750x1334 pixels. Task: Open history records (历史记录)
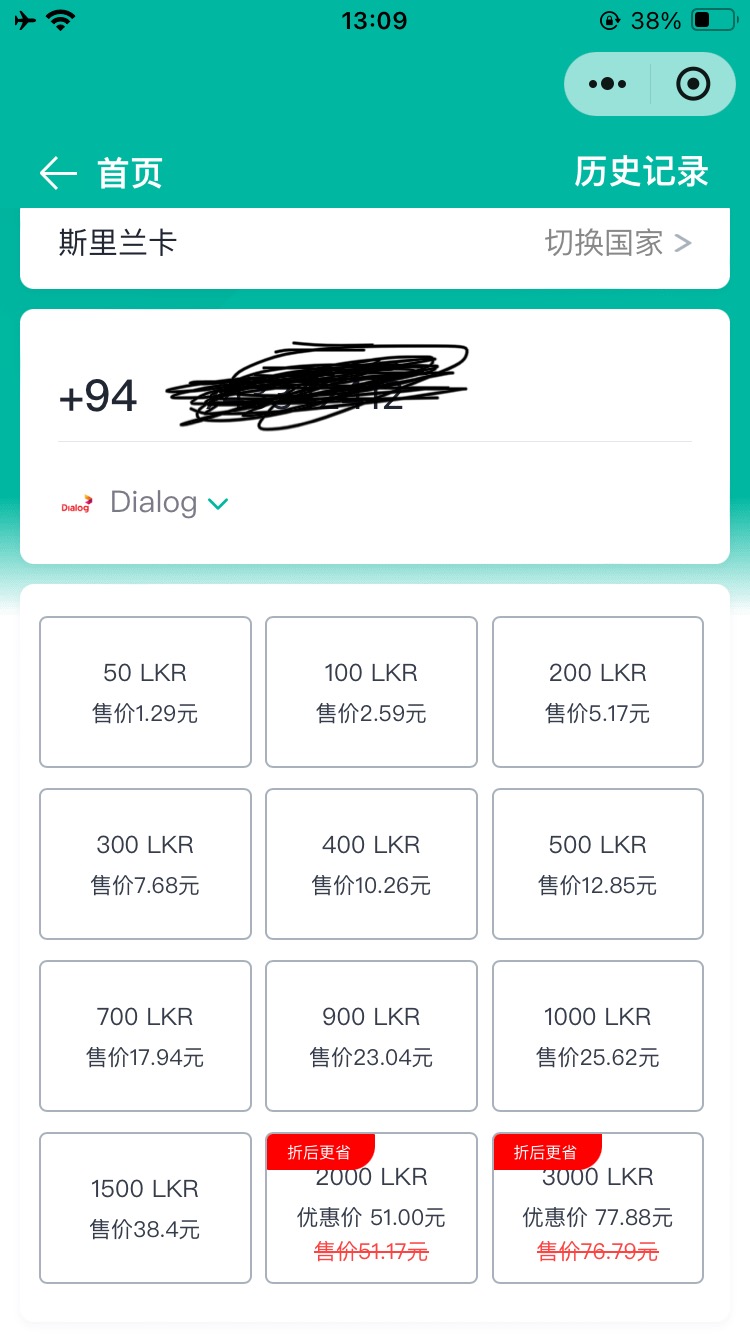click(x=641, y=172)
